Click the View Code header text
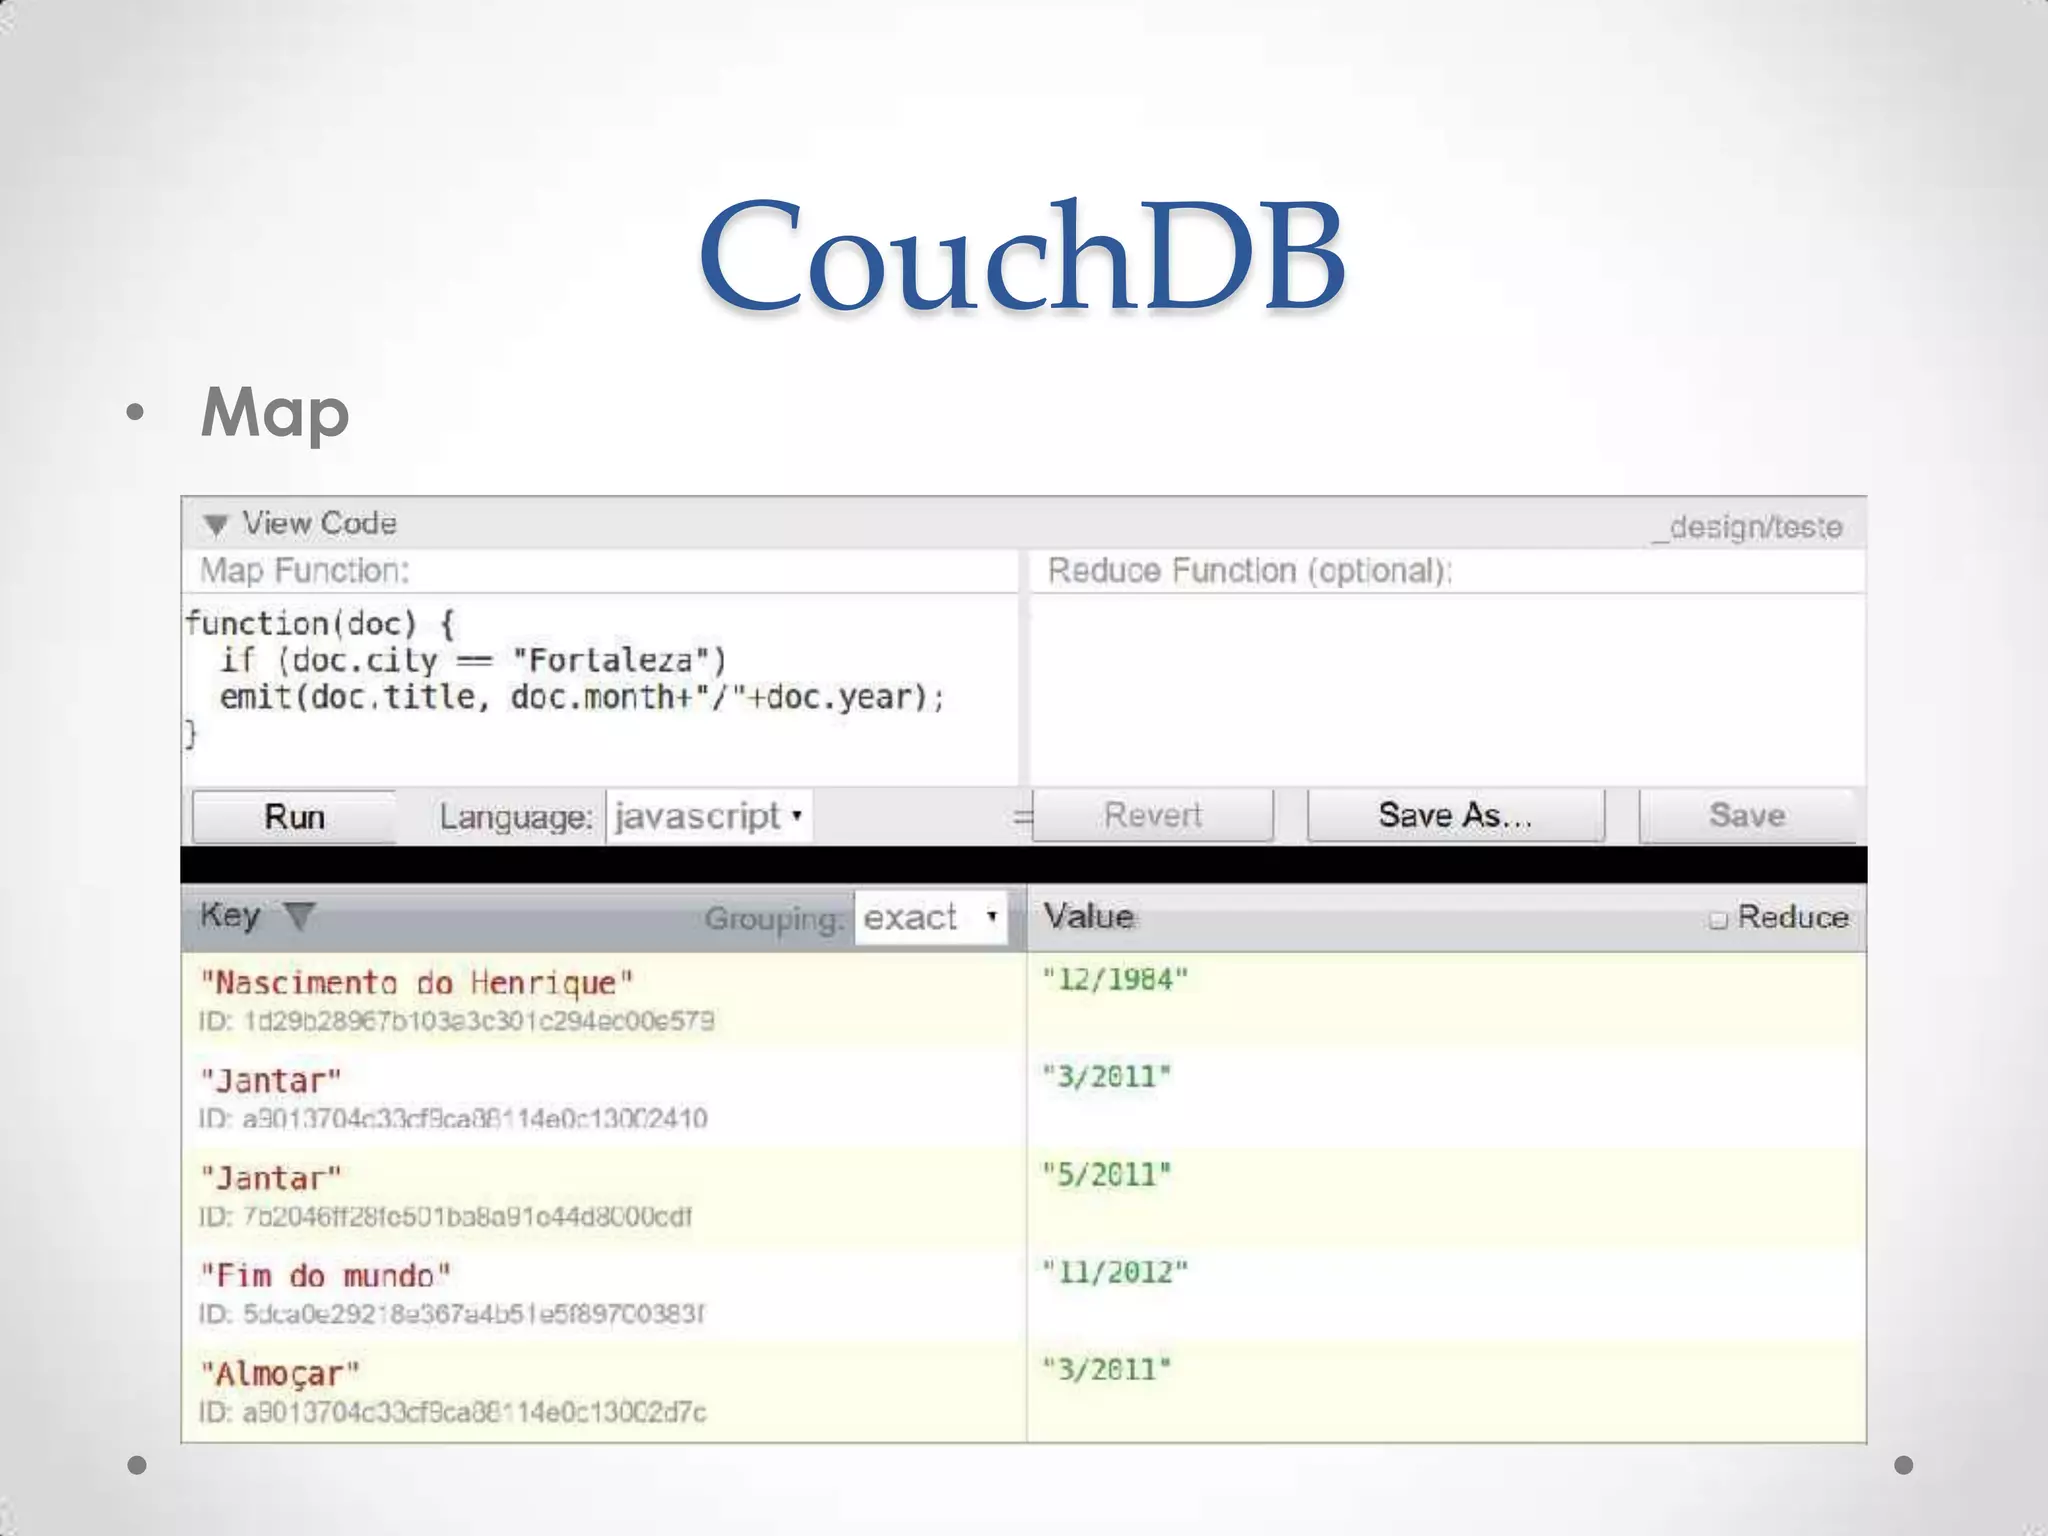Image resolution: width=2048 pixels, height=1536 pixels. tap(319, 523)
